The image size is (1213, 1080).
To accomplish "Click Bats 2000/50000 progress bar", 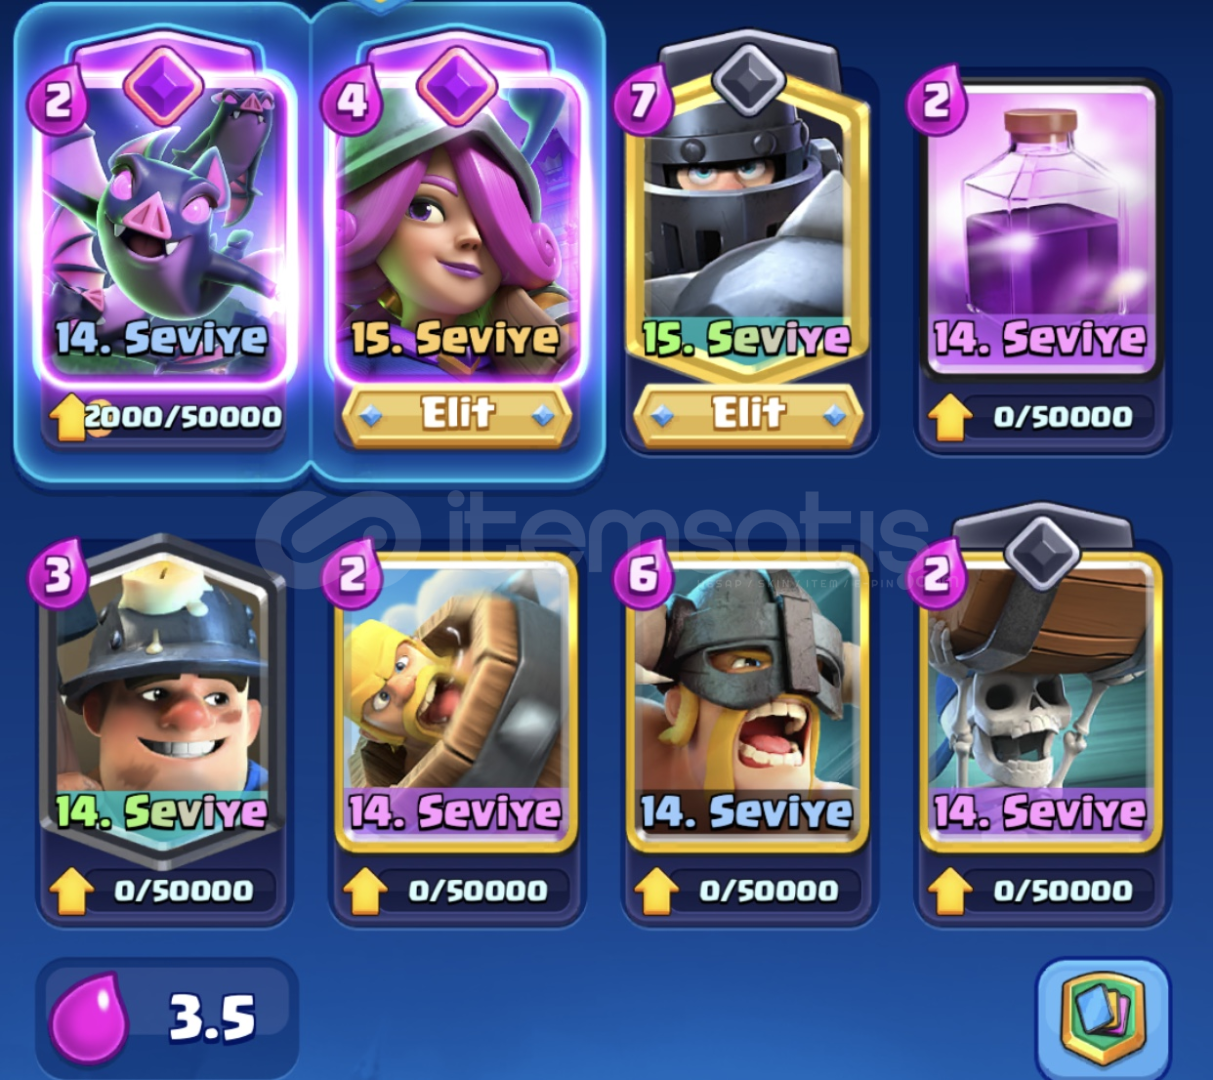I will [182, 417].
